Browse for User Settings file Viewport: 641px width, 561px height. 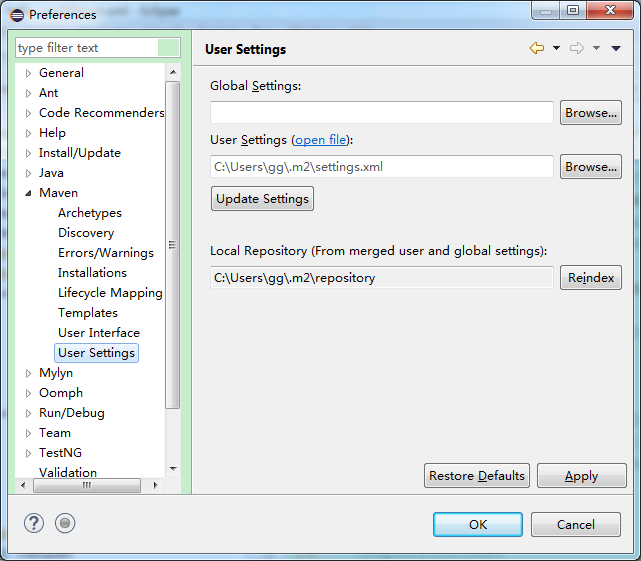[x=591, y=166]
